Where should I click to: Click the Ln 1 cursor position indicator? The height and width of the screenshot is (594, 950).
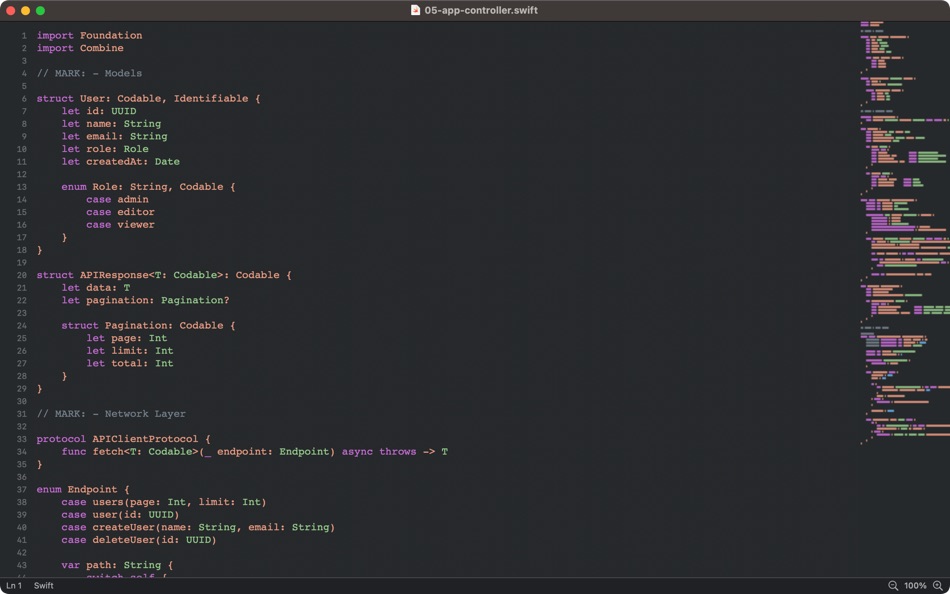14,586
